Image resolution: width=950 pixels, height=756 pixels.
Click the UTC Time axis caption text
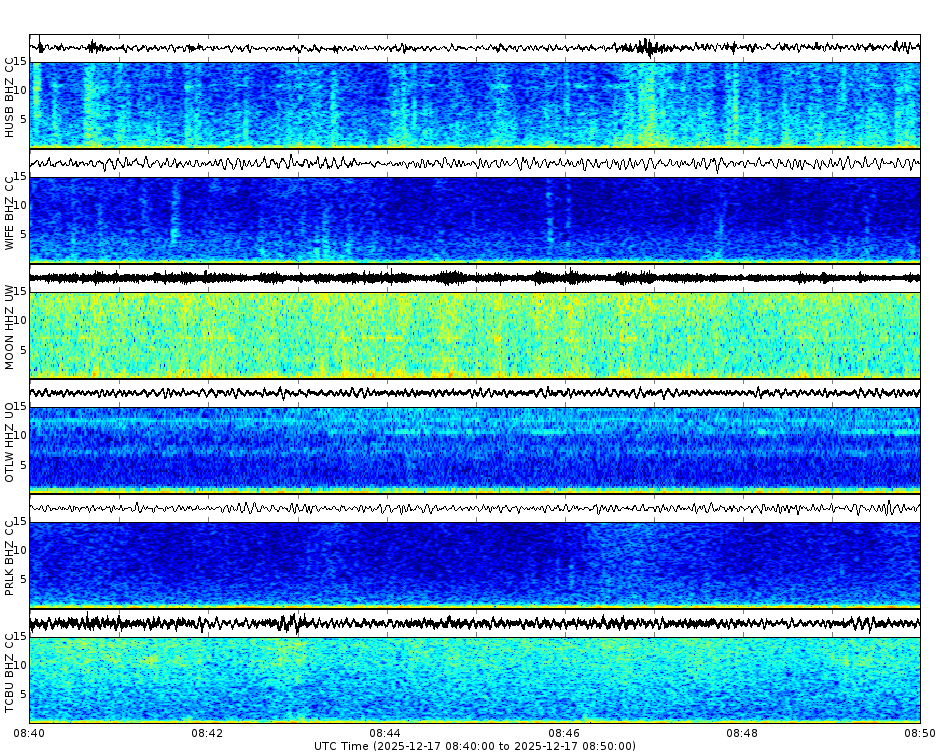click(475, 746)
